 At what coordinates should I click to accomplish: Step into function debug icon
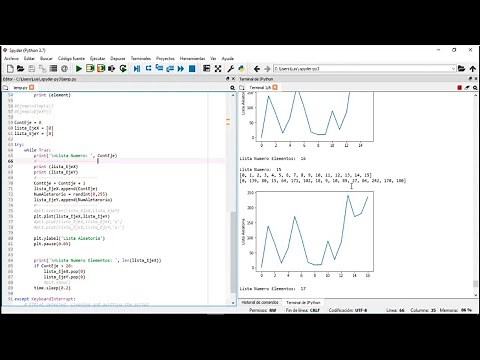point(159,69)
